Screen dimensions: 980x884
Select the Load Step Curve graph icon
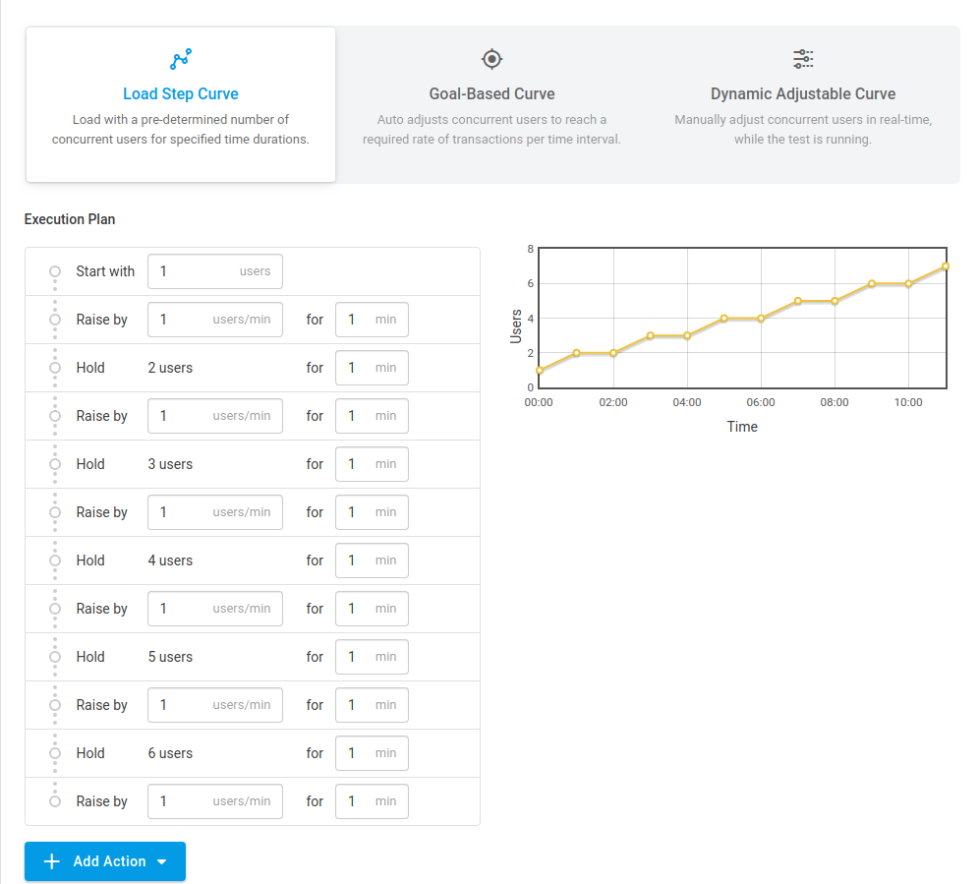180,58
